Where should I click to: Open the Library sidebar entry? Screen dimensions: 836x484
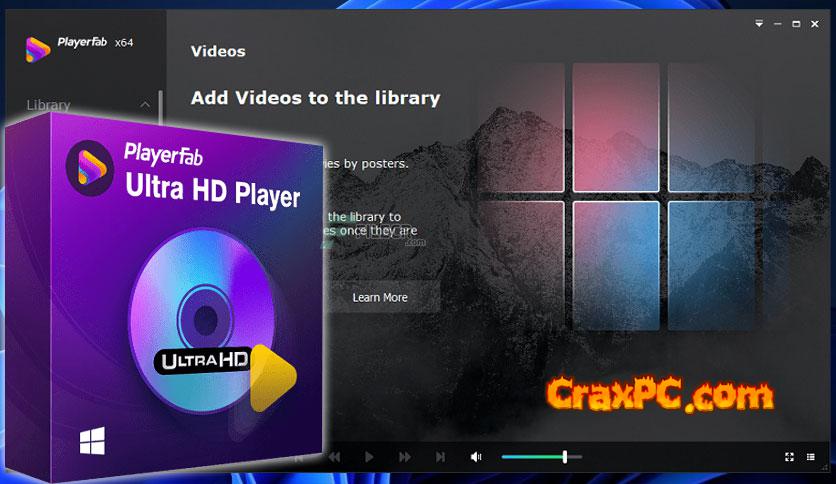[x=49, y=106]
